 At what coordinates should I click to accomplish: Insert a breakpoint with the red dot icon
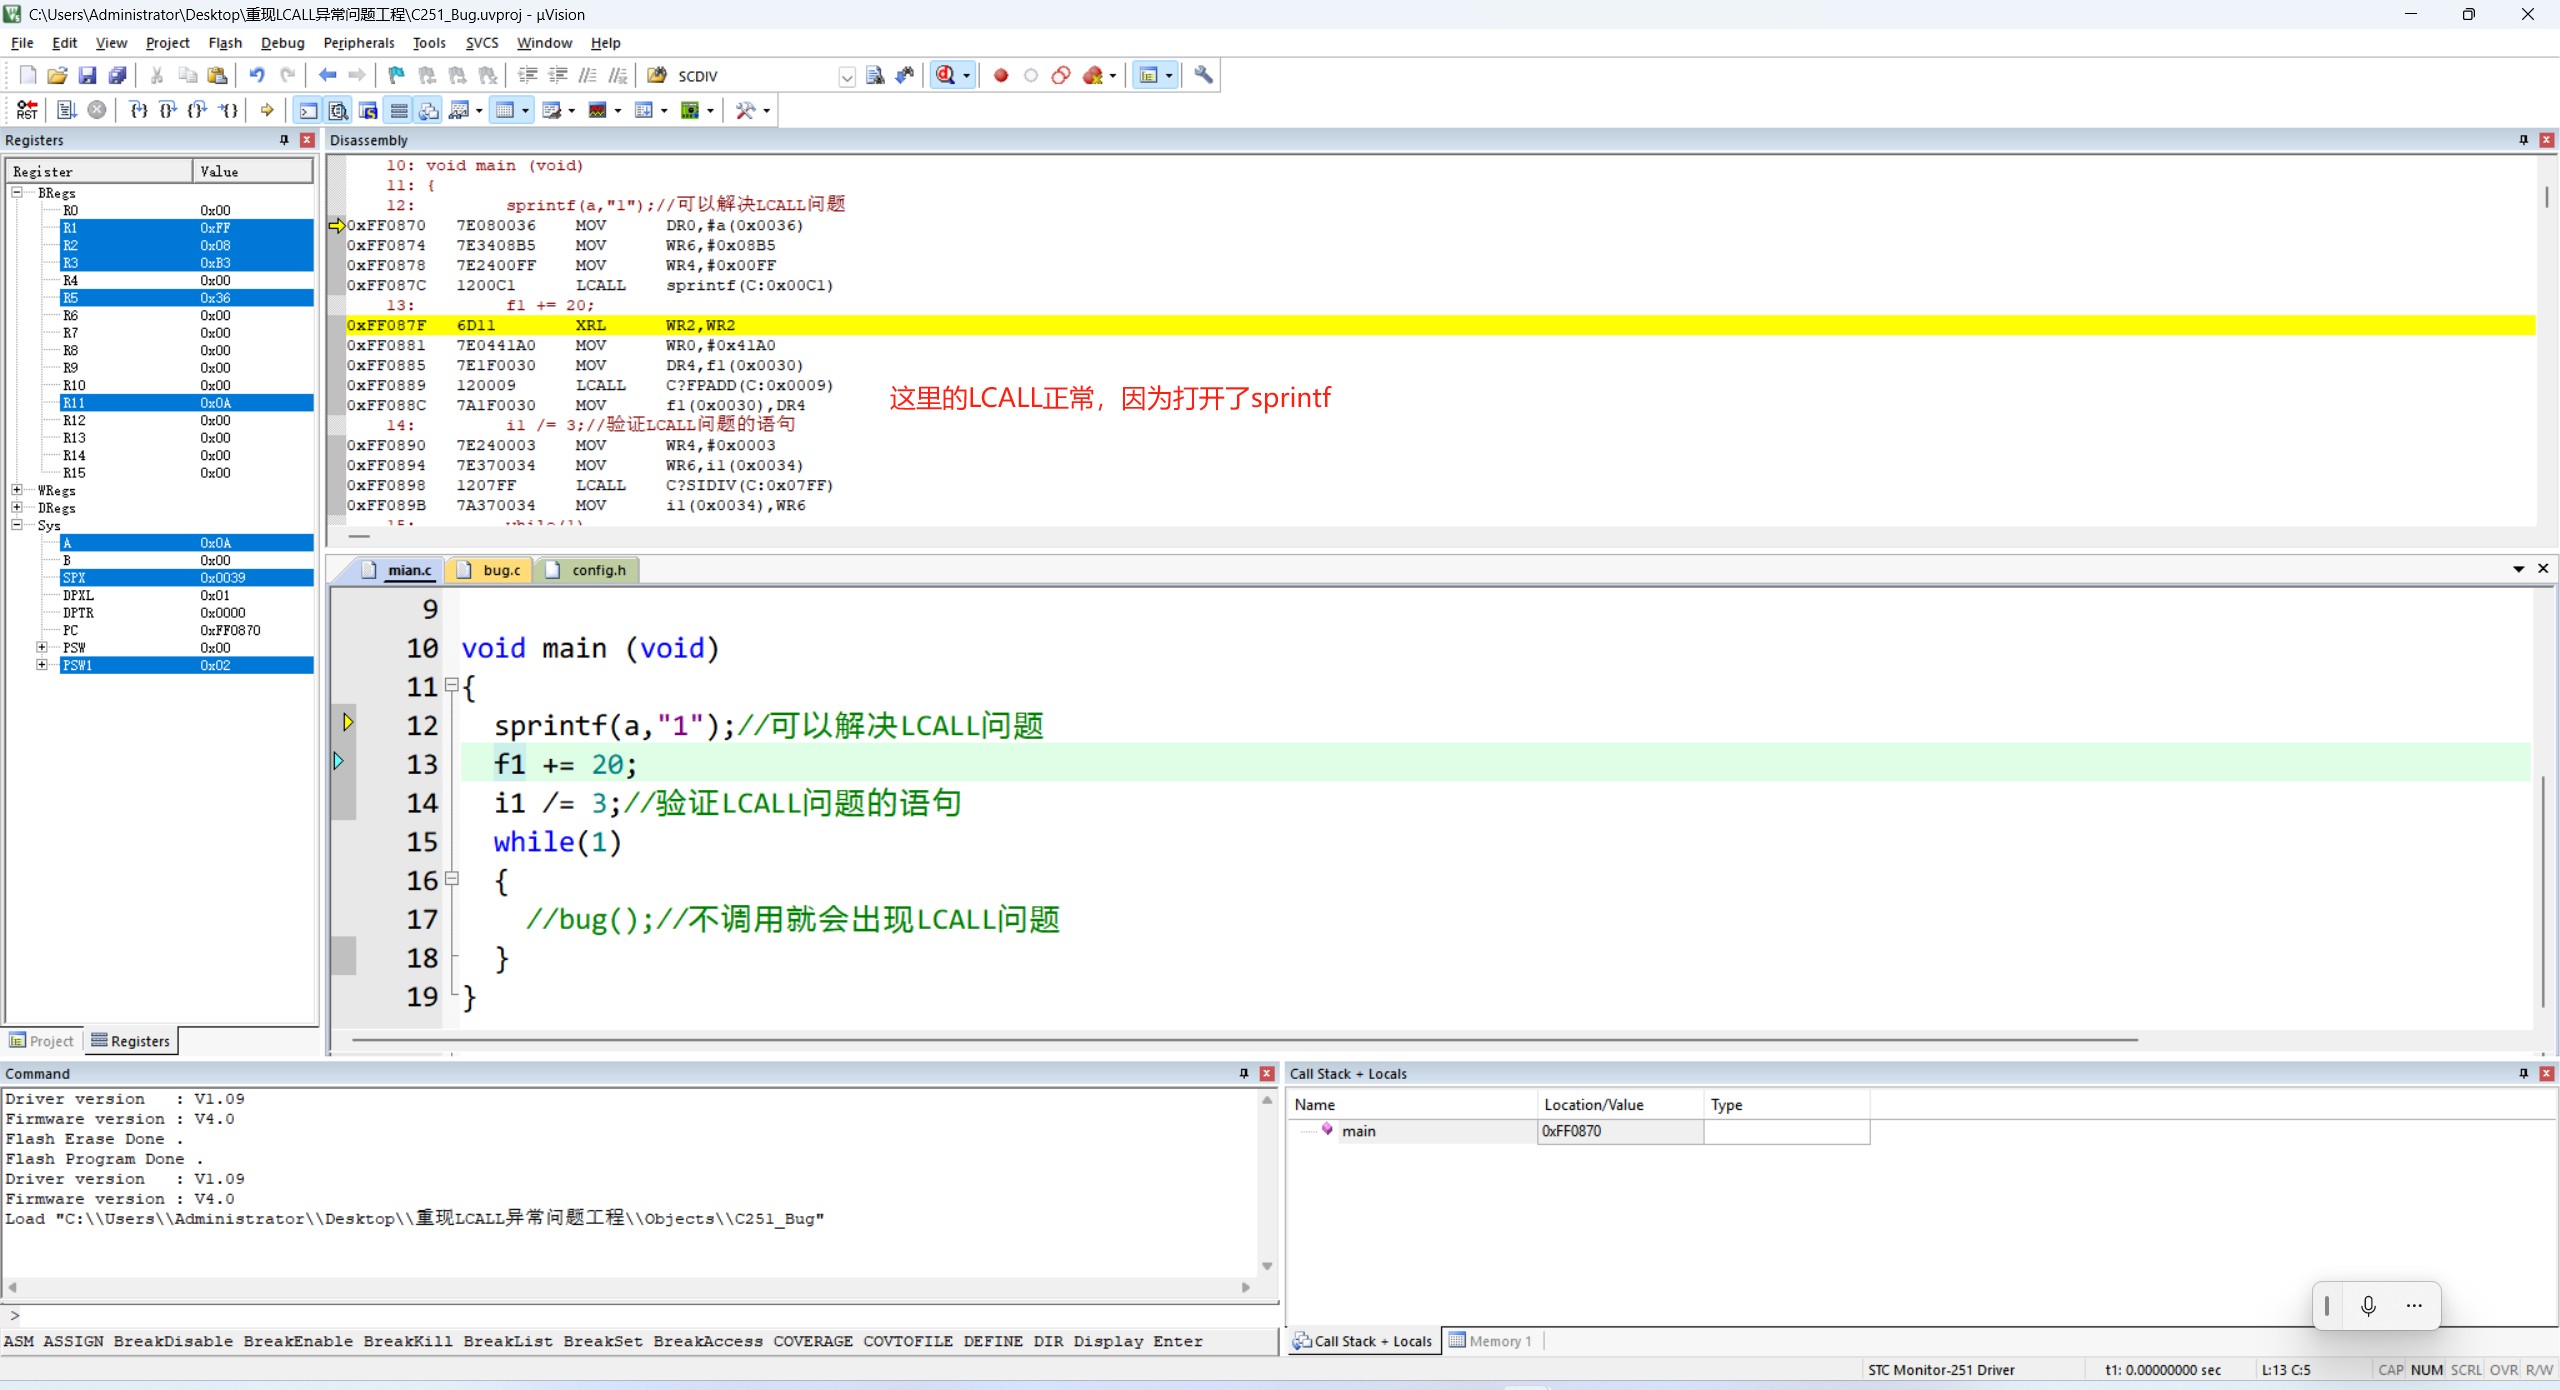[1000, 75]
